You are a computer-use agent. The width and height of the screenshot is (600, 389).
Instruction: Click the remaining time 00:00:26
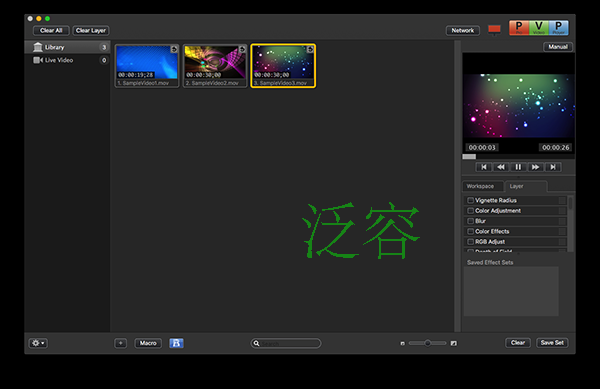tap(555, 148)
